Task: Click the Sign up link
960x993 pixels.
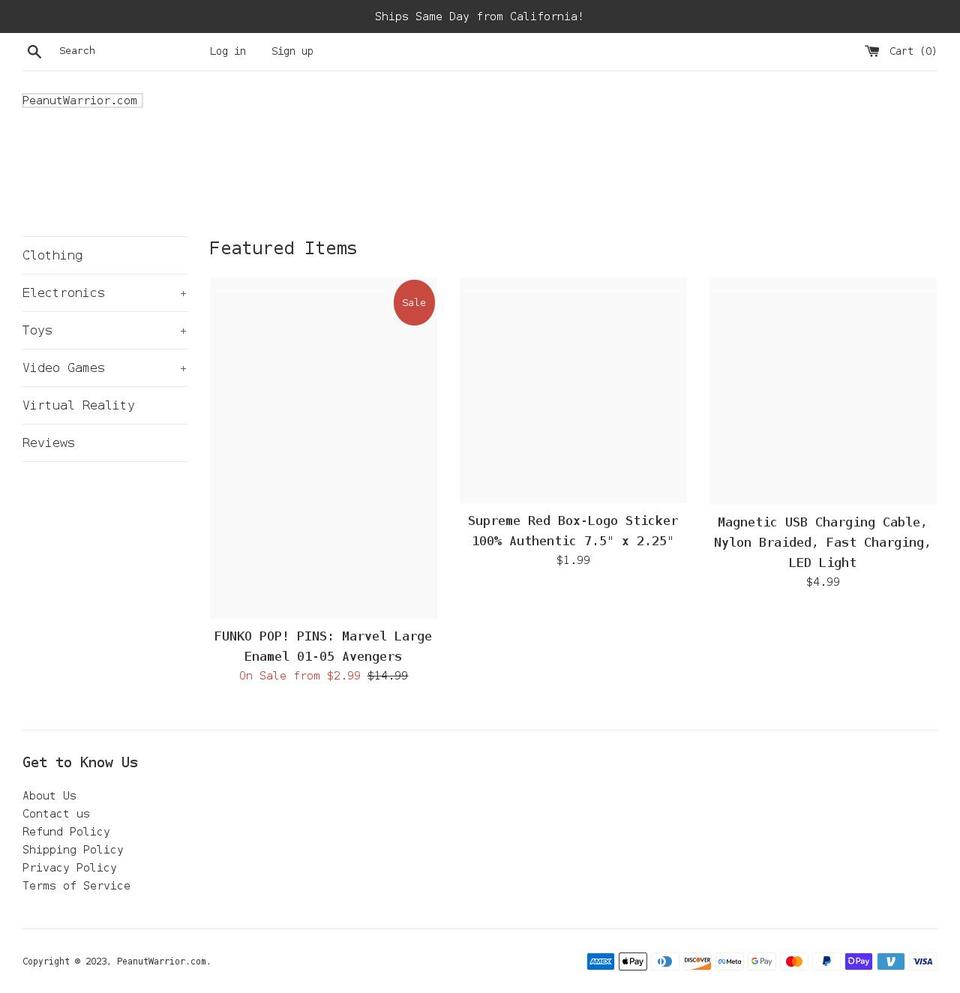Action: [292, 51]
